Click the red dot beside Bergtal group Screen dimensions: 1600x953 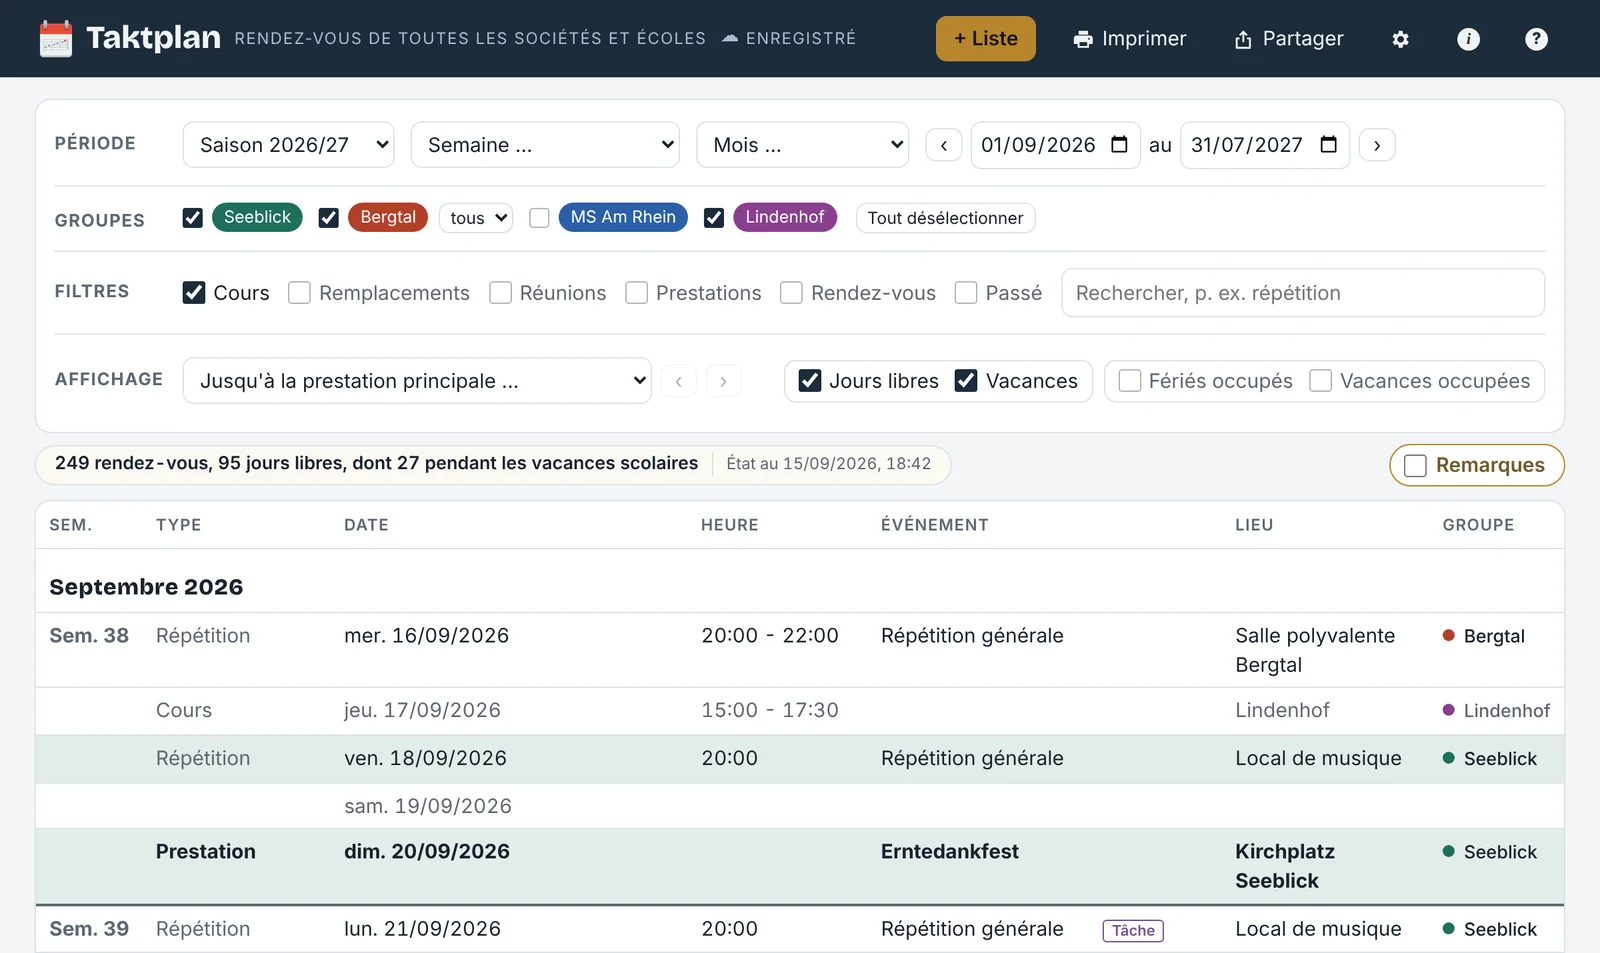coord(1448,635)
